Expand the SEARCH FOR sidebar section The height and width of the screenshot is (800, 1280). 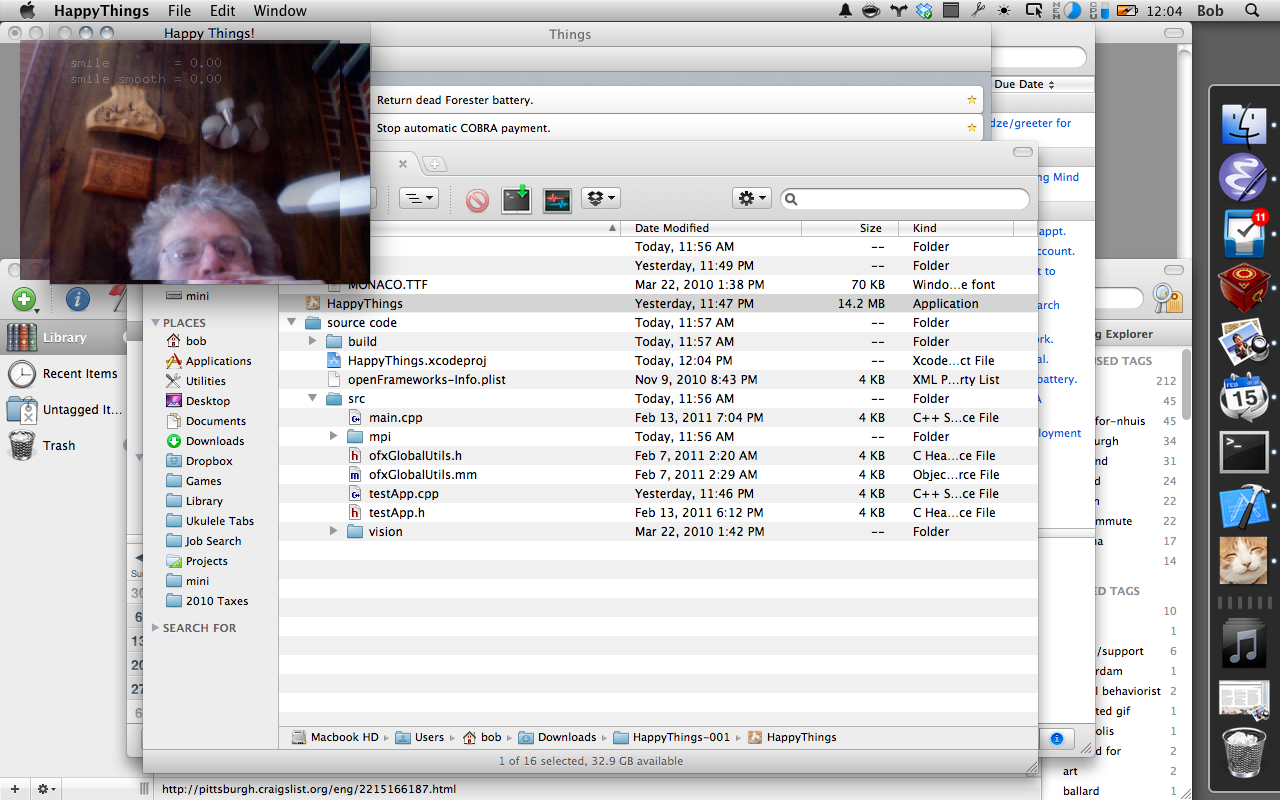coord(155,628)
